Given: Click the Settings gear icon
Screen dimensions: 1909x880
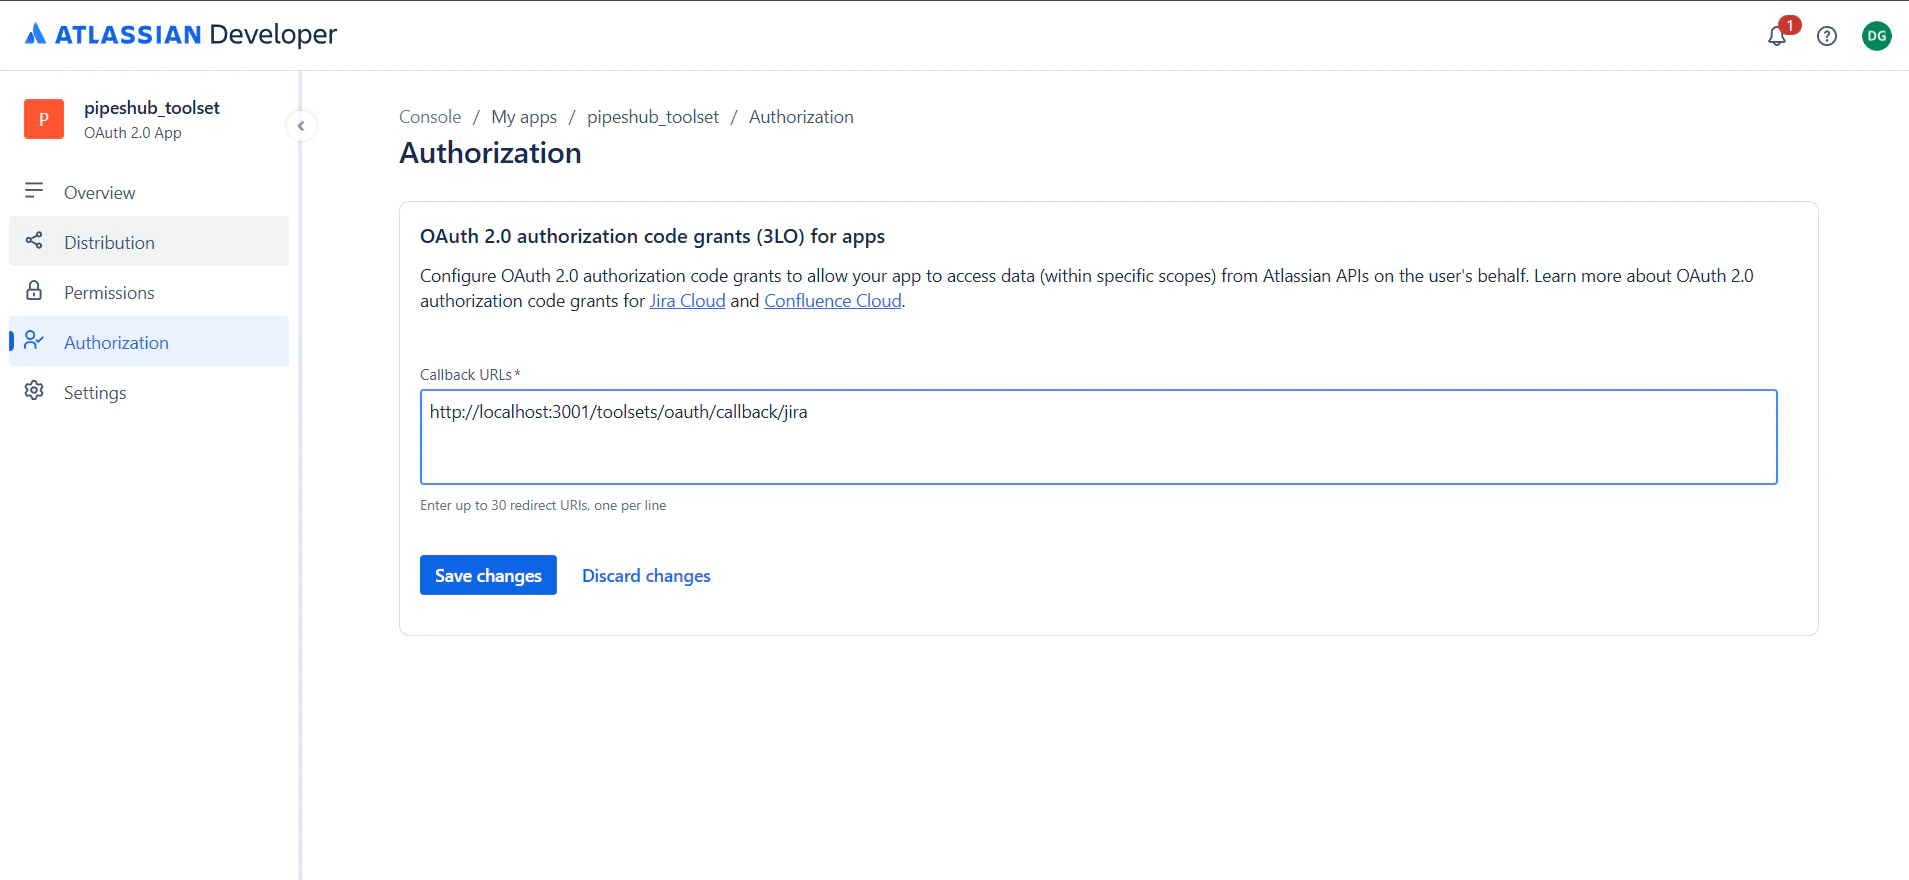Looking at the screenshot, I should click(34, 390).
